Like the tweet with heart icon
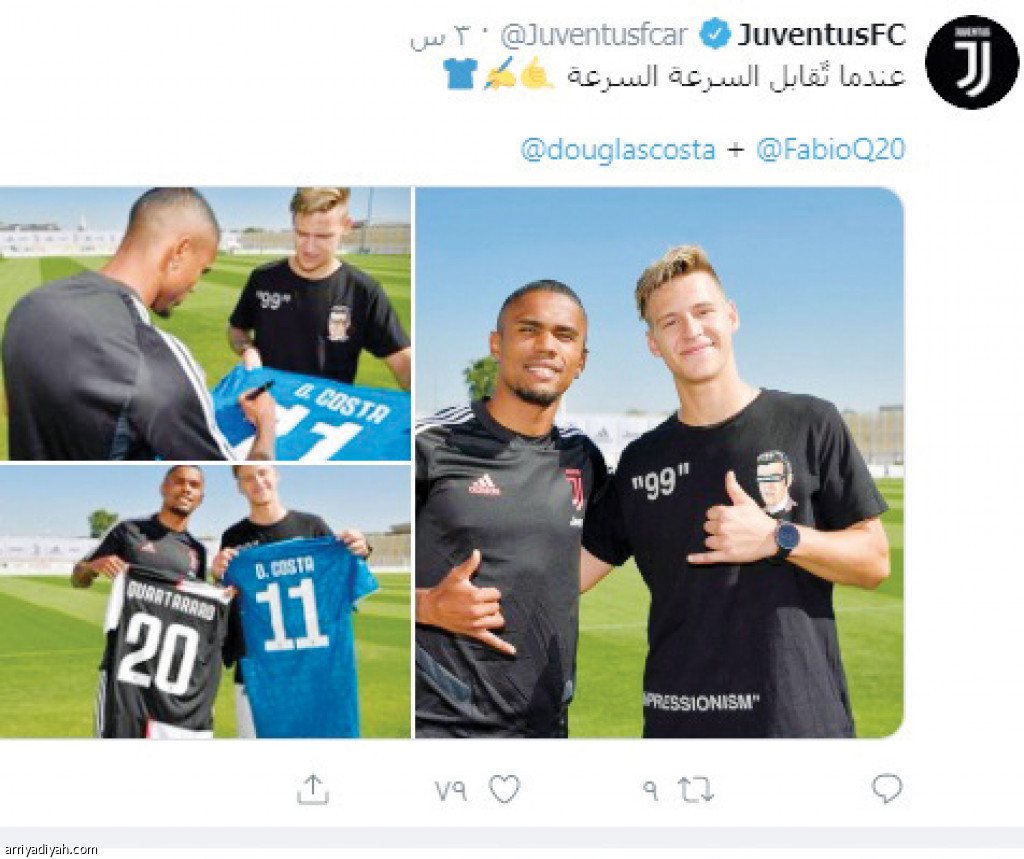This screenshot has width=1024, height=859. pos(504,789)
